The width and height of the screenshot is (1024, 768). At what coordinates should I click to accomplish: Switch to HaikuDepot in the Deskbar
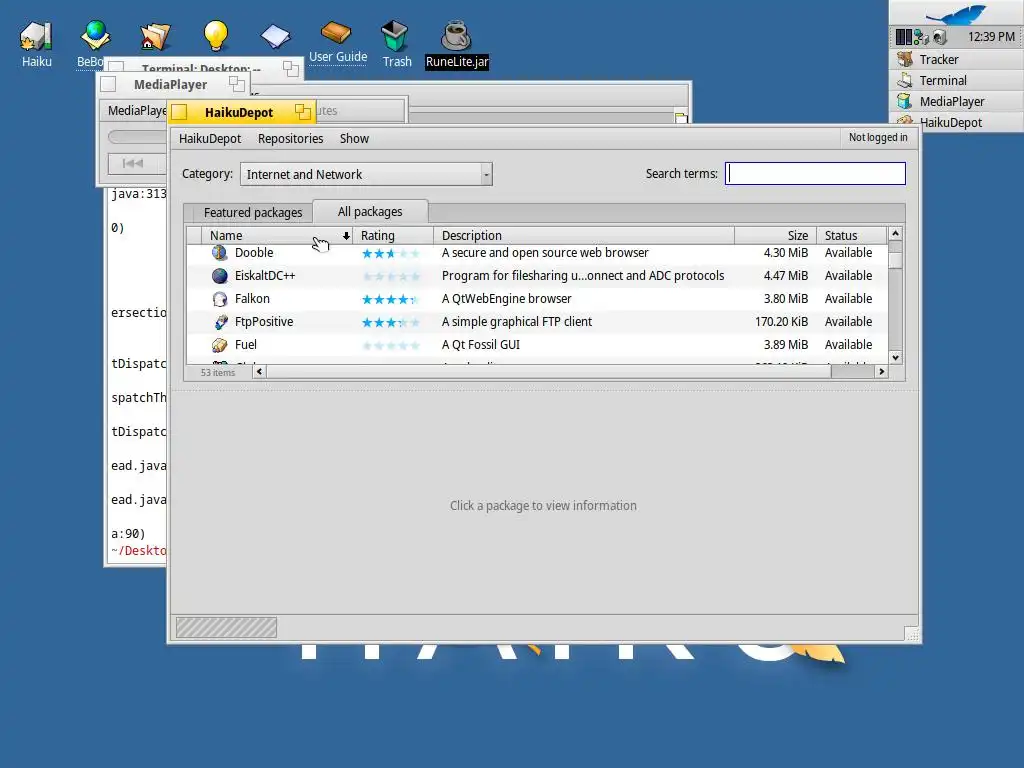point(956,122)
